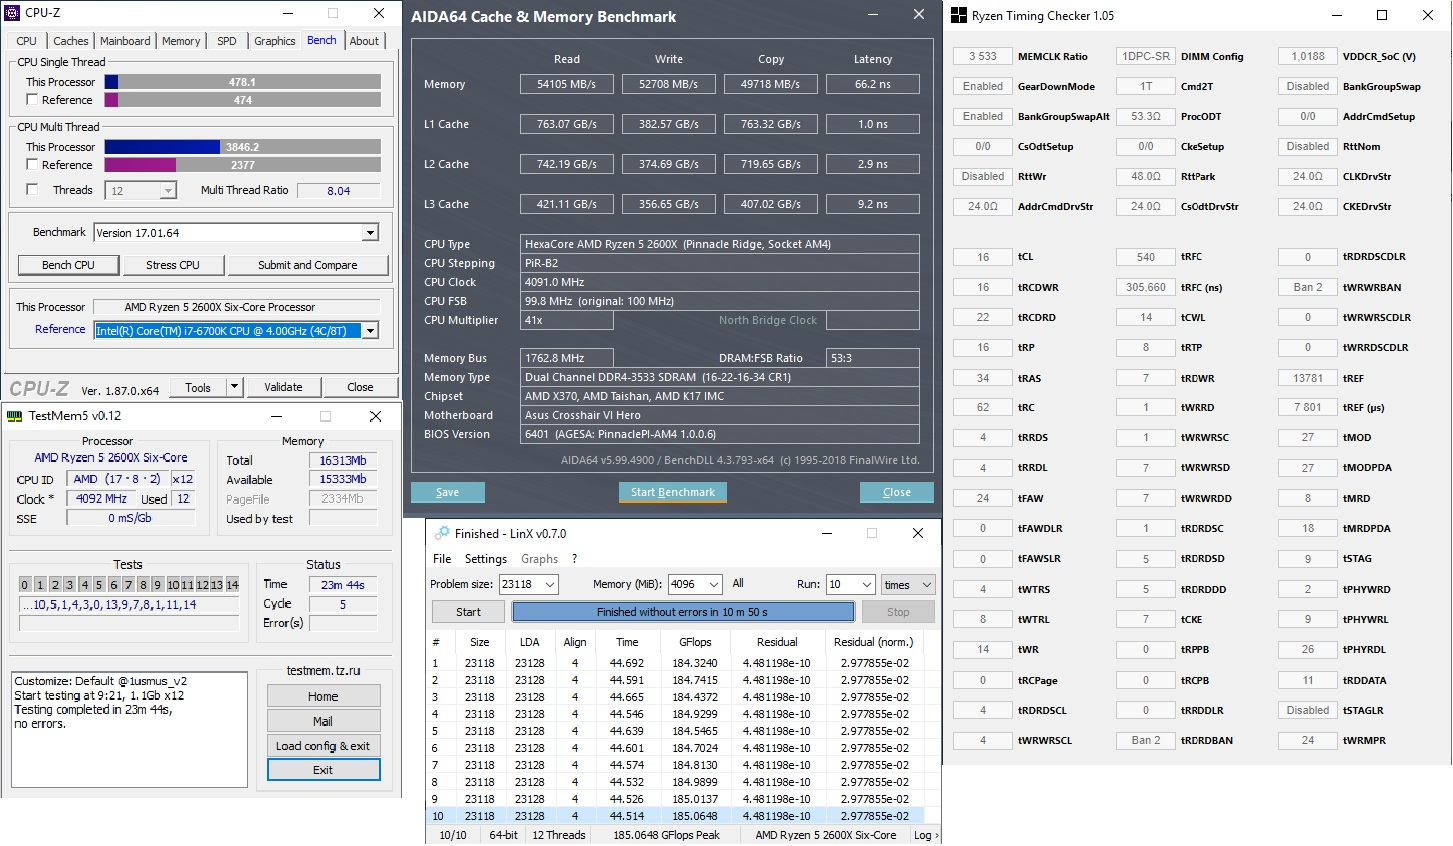Image resolution: width=1453 pixels, height=846 pixels.
Task: Open the Settings menu in LinX
Action: point(485,559)
